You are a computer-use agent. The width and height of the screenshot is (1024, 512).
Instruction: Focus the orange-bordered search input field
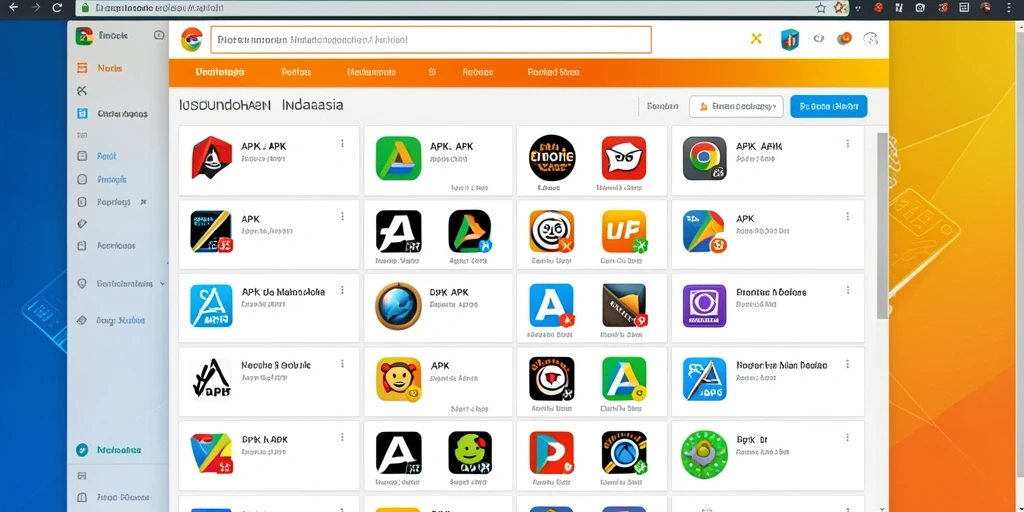[x=431, y=40]
